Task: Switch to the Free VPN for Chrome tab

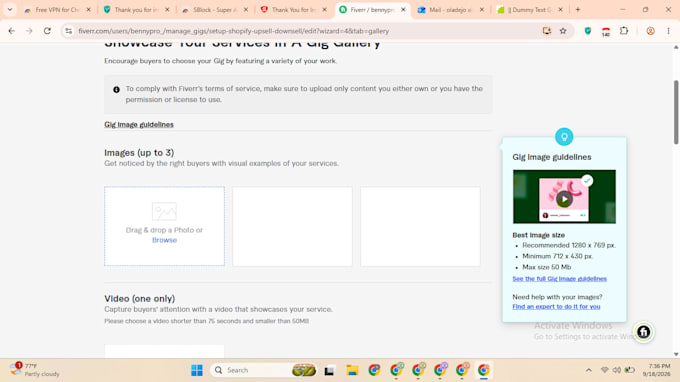Action: tap(57, 10)
